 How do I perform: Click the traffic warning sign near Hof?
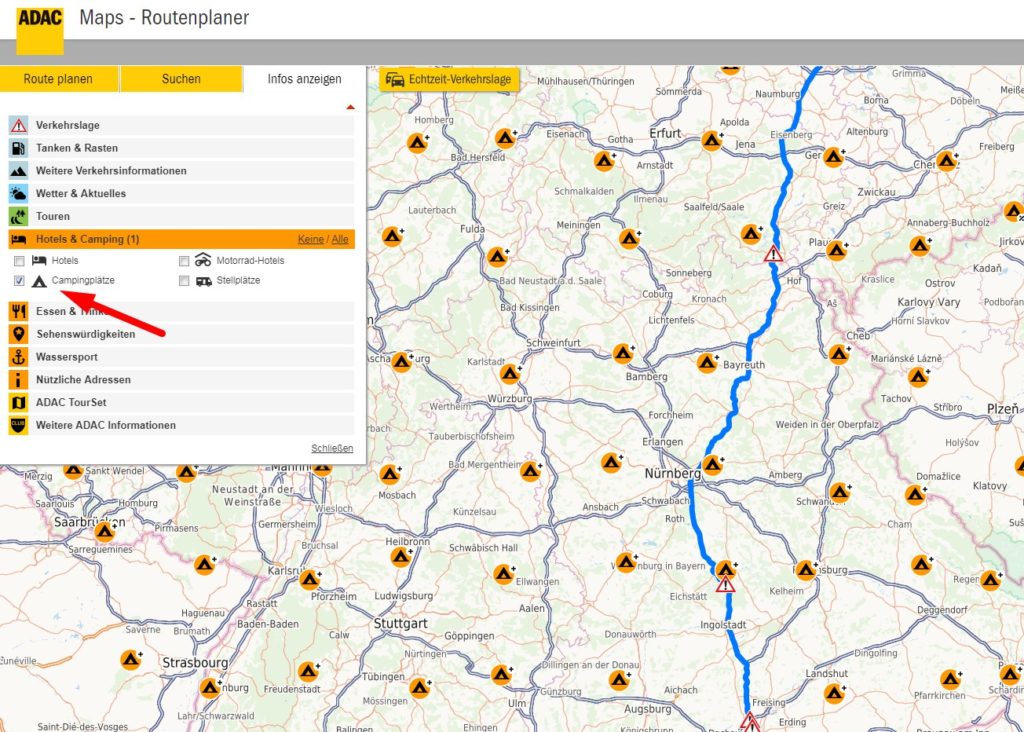click(x=773, y=253)
